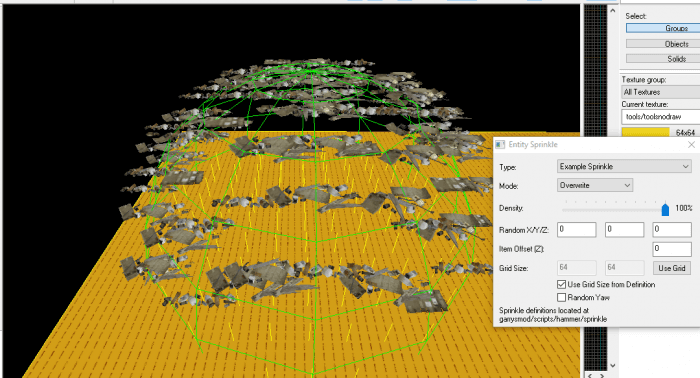Click the Random Y input field
The width and height of the screenshot is (700, 378).
click(624, 229)
